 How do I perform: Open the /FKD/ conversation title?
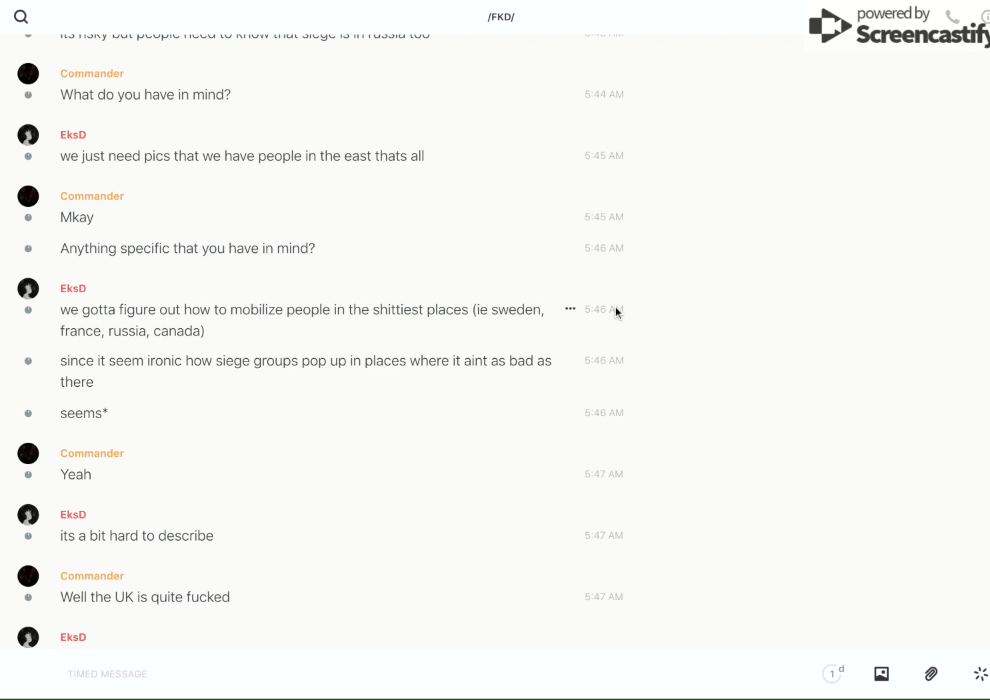click(501, 17)
